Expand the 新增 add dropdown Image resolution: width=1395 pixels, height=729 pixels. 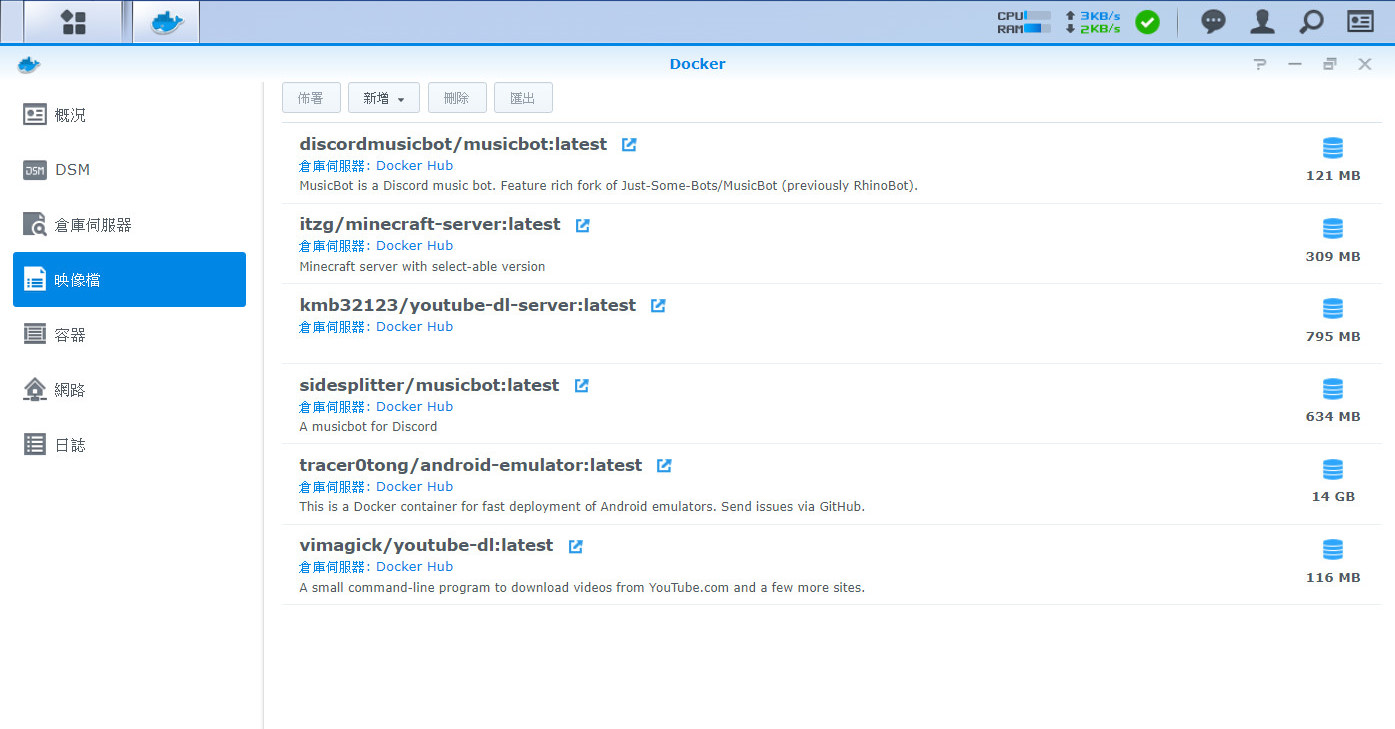[x=384, y=98]
